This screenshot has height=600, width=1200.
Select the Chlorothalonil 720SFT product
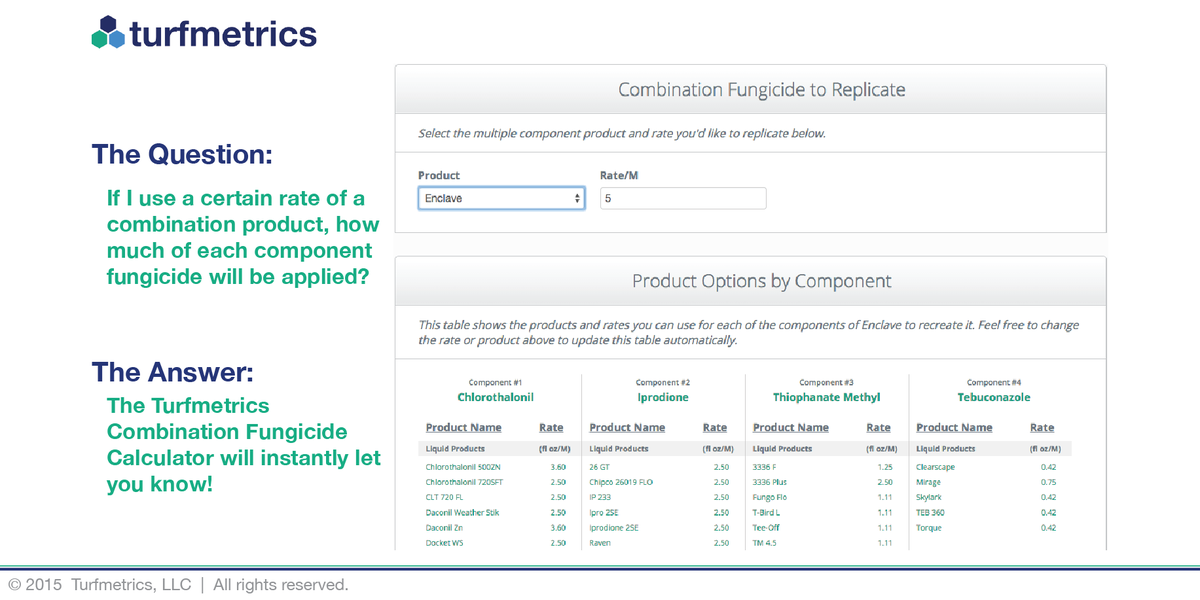tap(464, 482)
